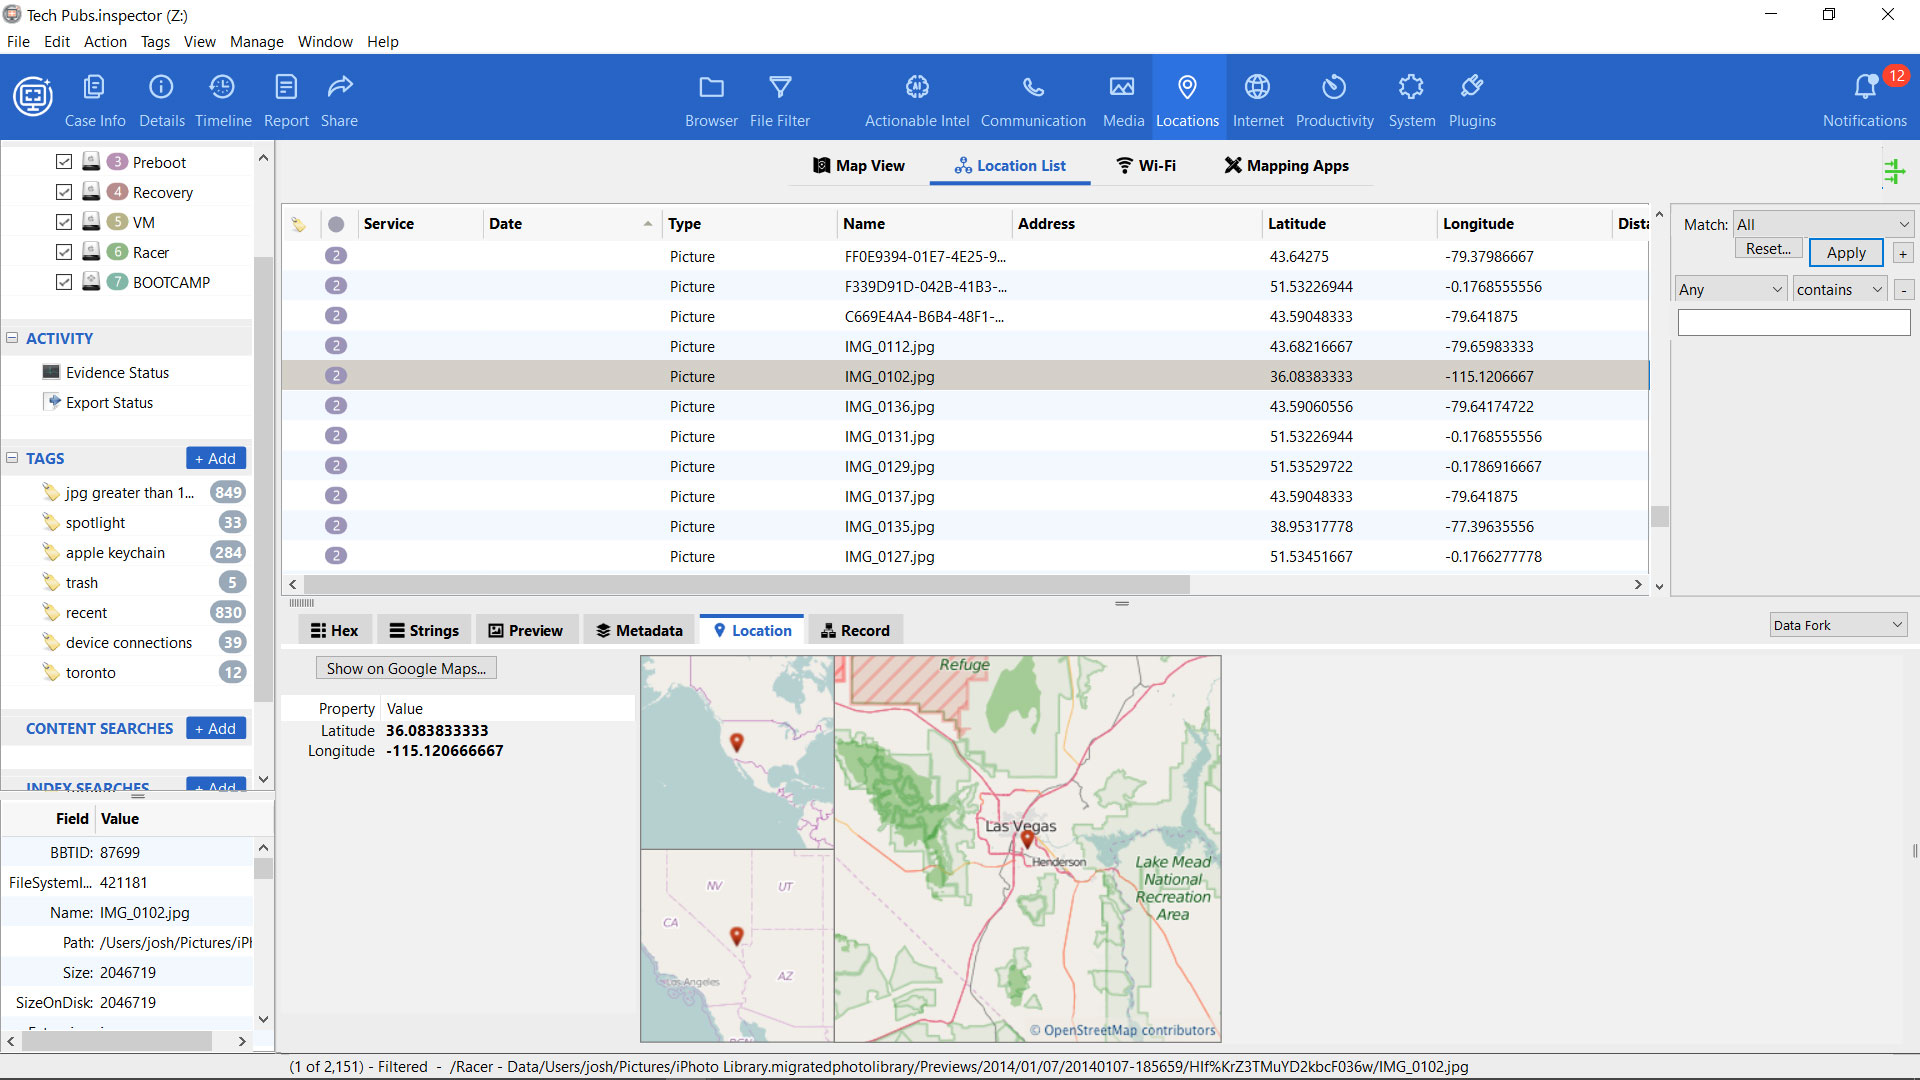Open the Match criteria dropdown
This screenshot has height=1080, width=1920.
click(1822, 224)
